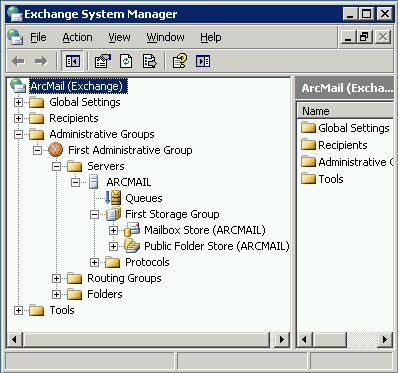Screen dimensions: 398x373
Task: Toggle the Show/Hide Action Pane icon
Action: 203,61
